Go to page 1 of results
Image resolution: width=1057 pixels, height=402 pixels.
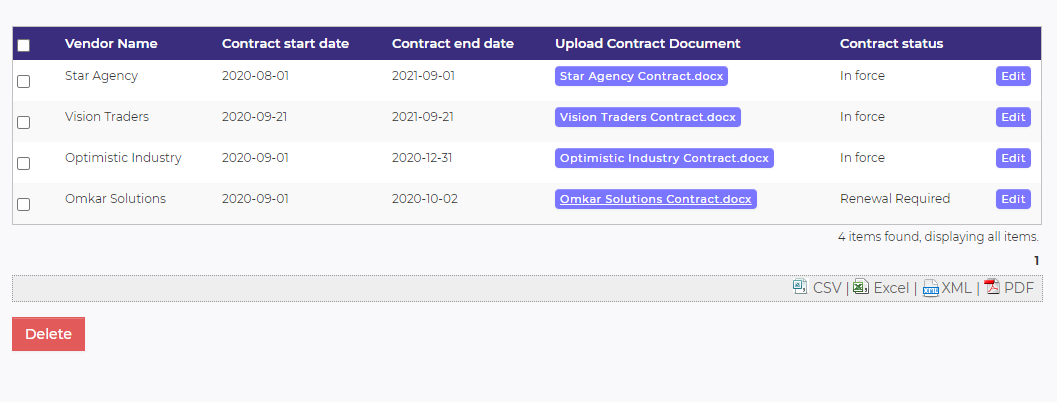click(x=1036, y=261)
